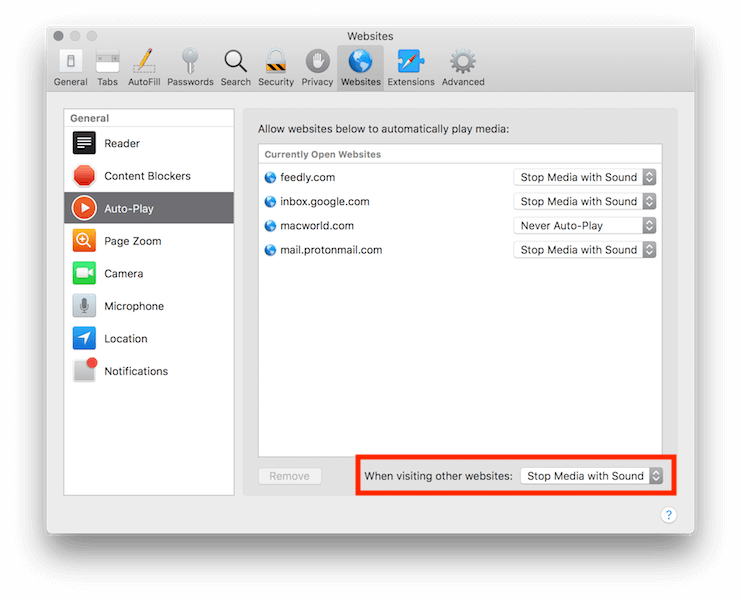The image size is (741, 600).
Task: Click the 'Currently Open Websites' header
Action: click(x=323, y=154)
